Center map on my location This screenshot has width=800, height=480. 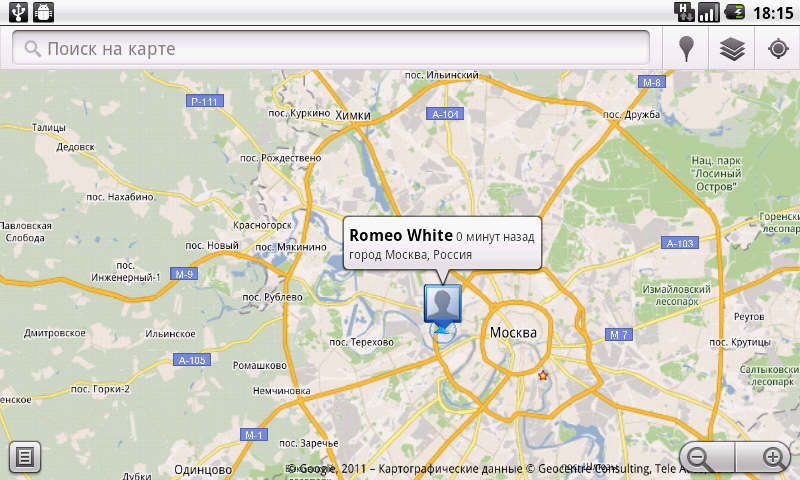pyautogui.click(x=778, y=49)
